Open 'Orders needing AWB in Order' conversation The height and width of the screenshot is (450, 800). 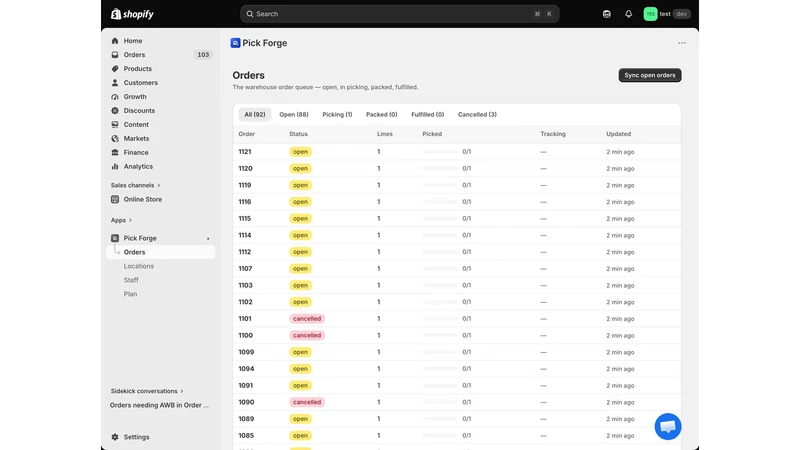[x=159, y=405]
